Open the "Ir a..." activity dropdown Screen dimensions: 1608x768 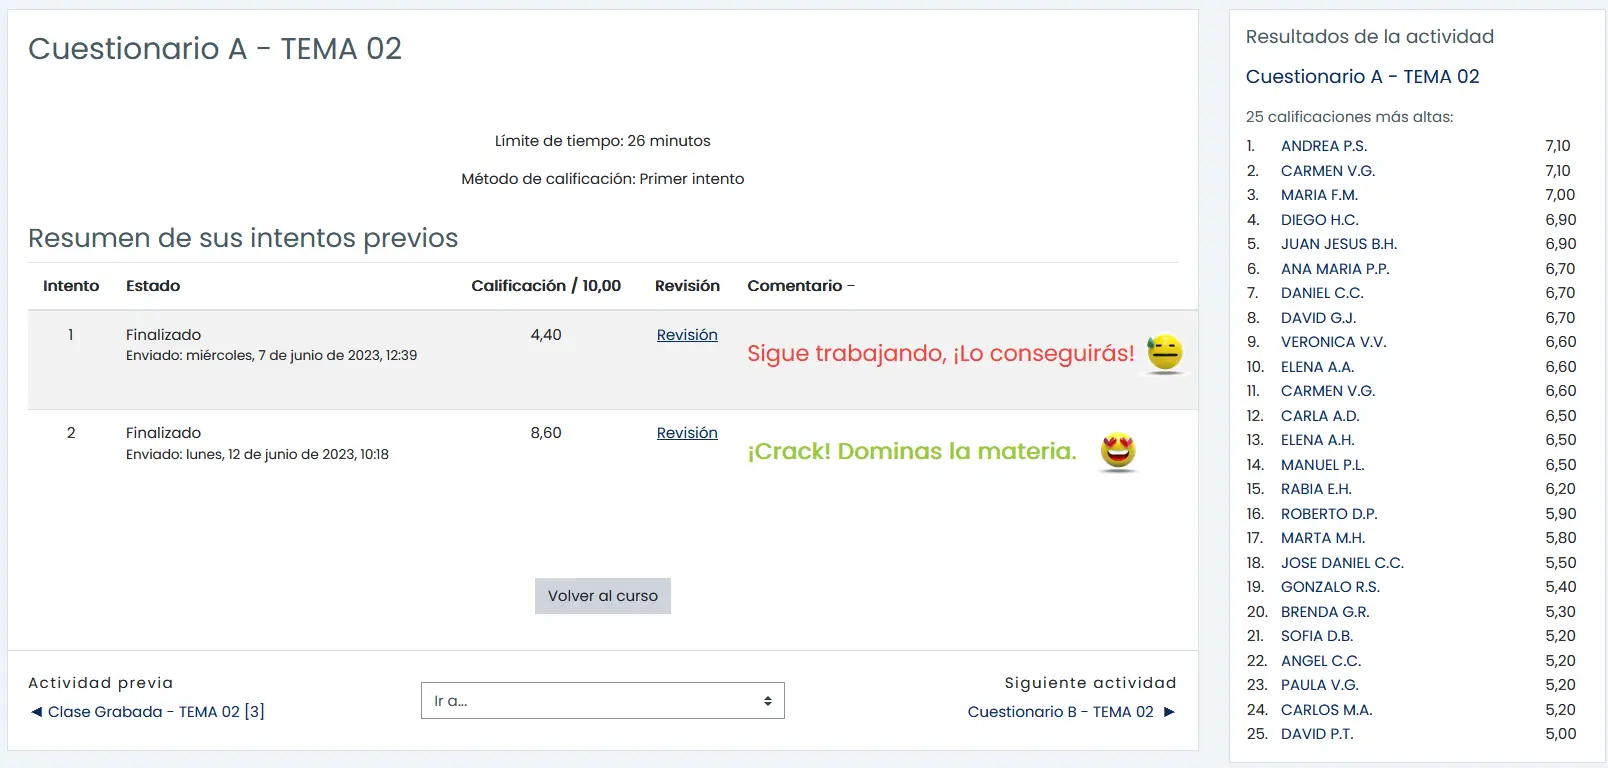click(602, 701)
